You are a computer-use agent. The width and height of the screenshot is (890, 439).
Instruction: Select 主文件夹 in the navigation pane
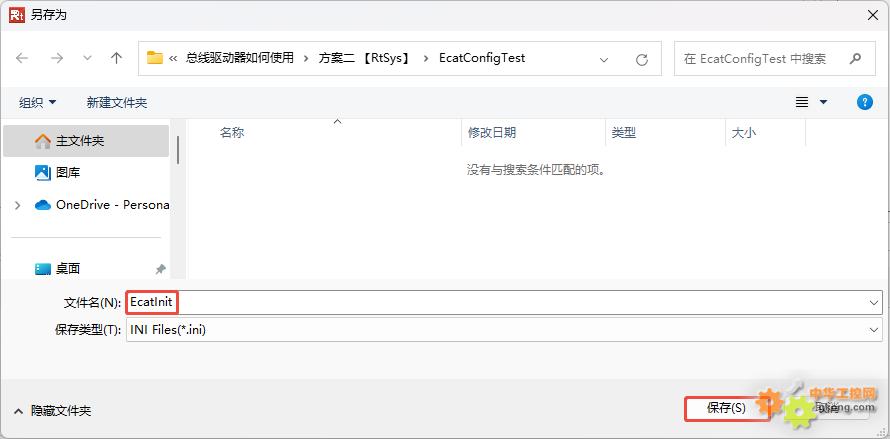pyautogui.click(x=80, y=141)
